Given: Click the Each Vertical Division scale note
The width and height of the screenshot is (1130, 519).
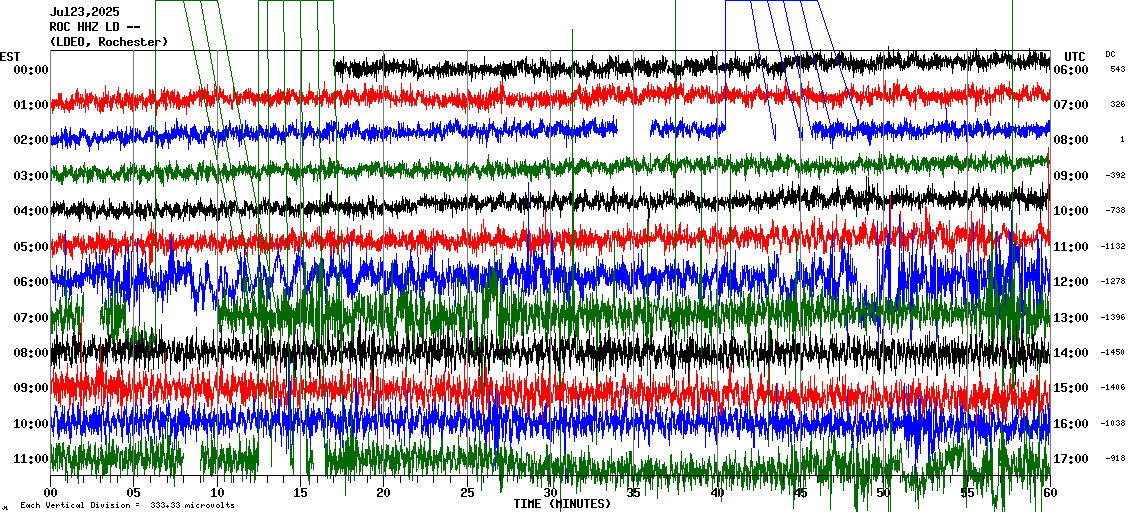Looking at the screenshot, I should pyautogui.click(x=127, y=506).
